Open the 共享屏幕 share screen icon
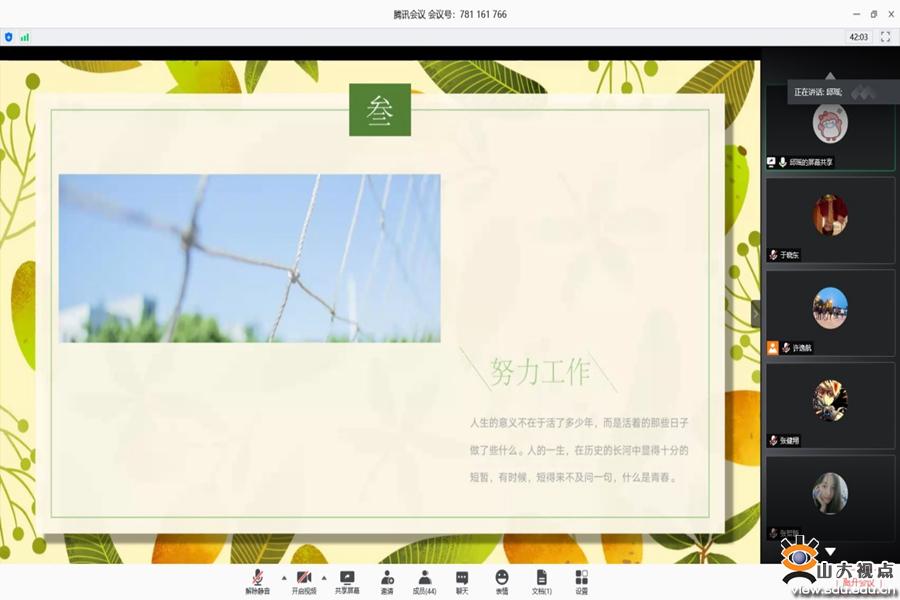Viewport: 900px width, 600px height. [347, 580]
